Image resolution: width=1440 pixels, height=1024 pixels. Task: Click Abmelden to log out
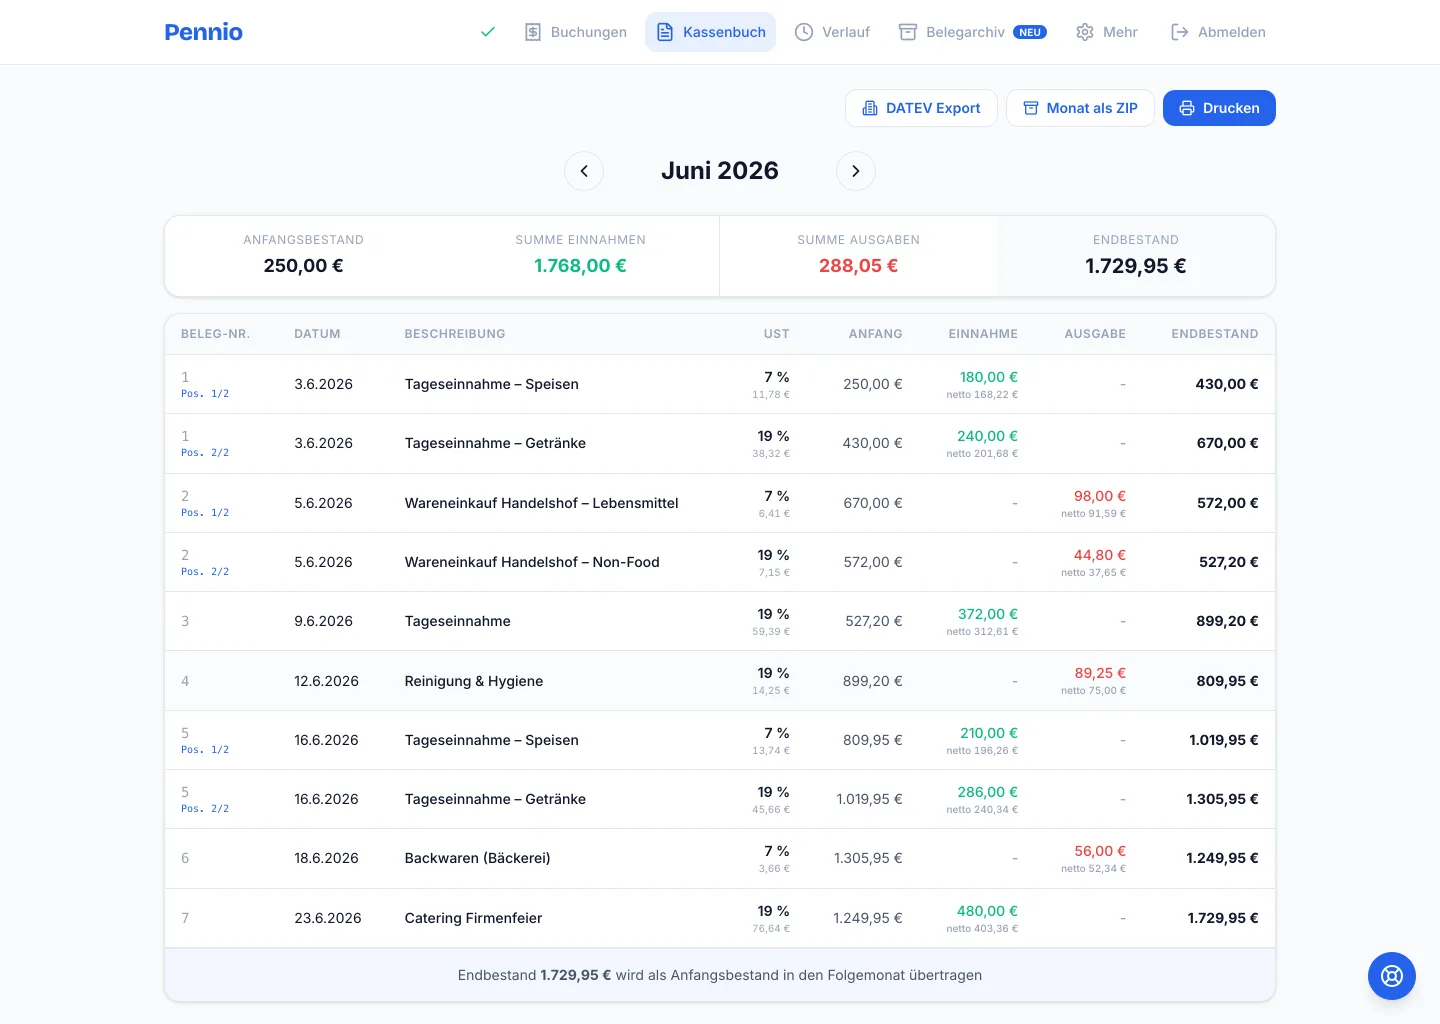point(1218,32)
